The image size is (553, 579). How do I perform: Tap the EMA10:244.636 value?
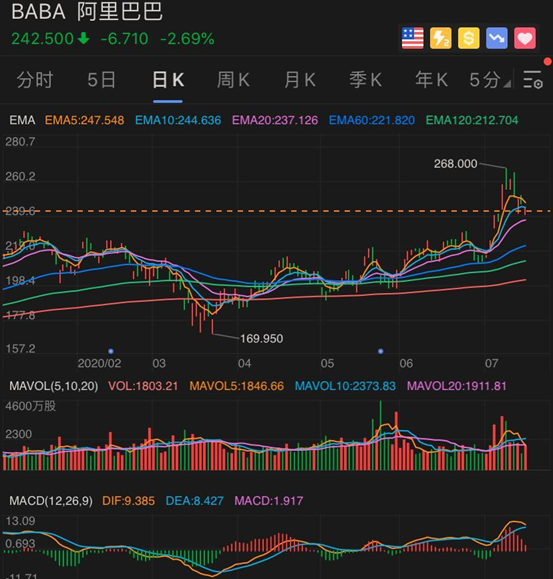[x=178, y=120]
